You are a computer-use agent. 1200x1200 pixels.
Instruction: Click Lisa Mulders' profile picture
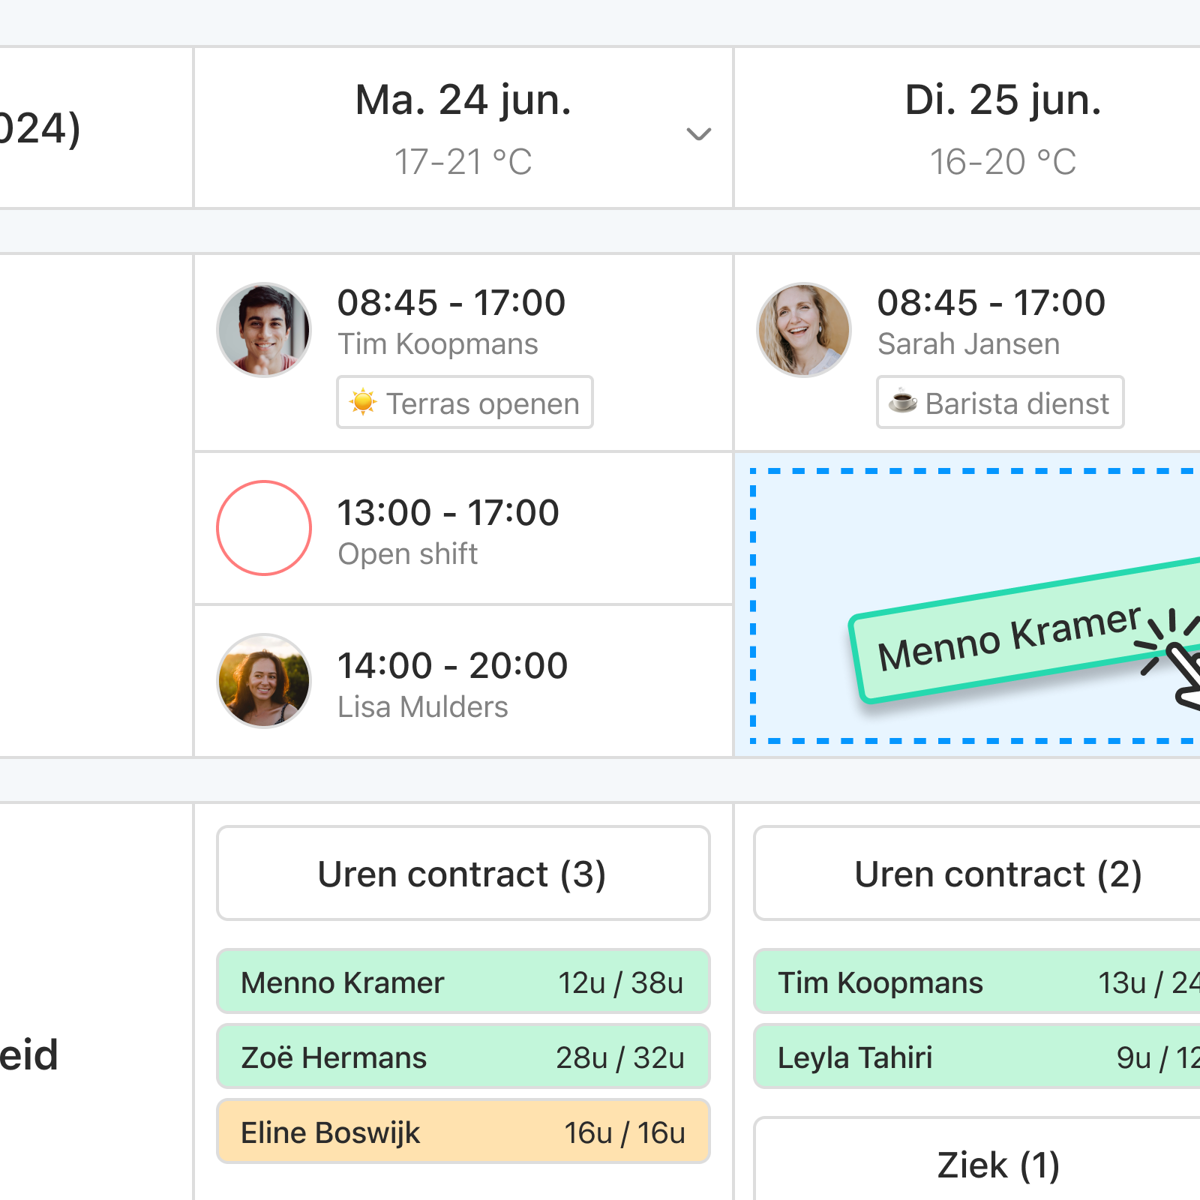[x=264, y=681]
